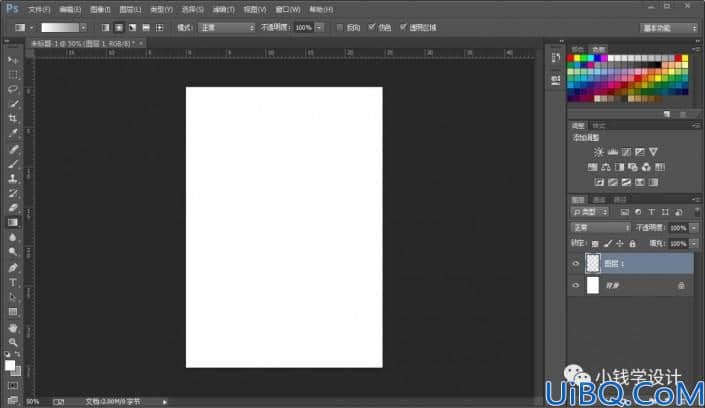Image resolution: width=705 pixels, height=408 pixels.
Task: Select the Pen tool
Action: point(13,268)
